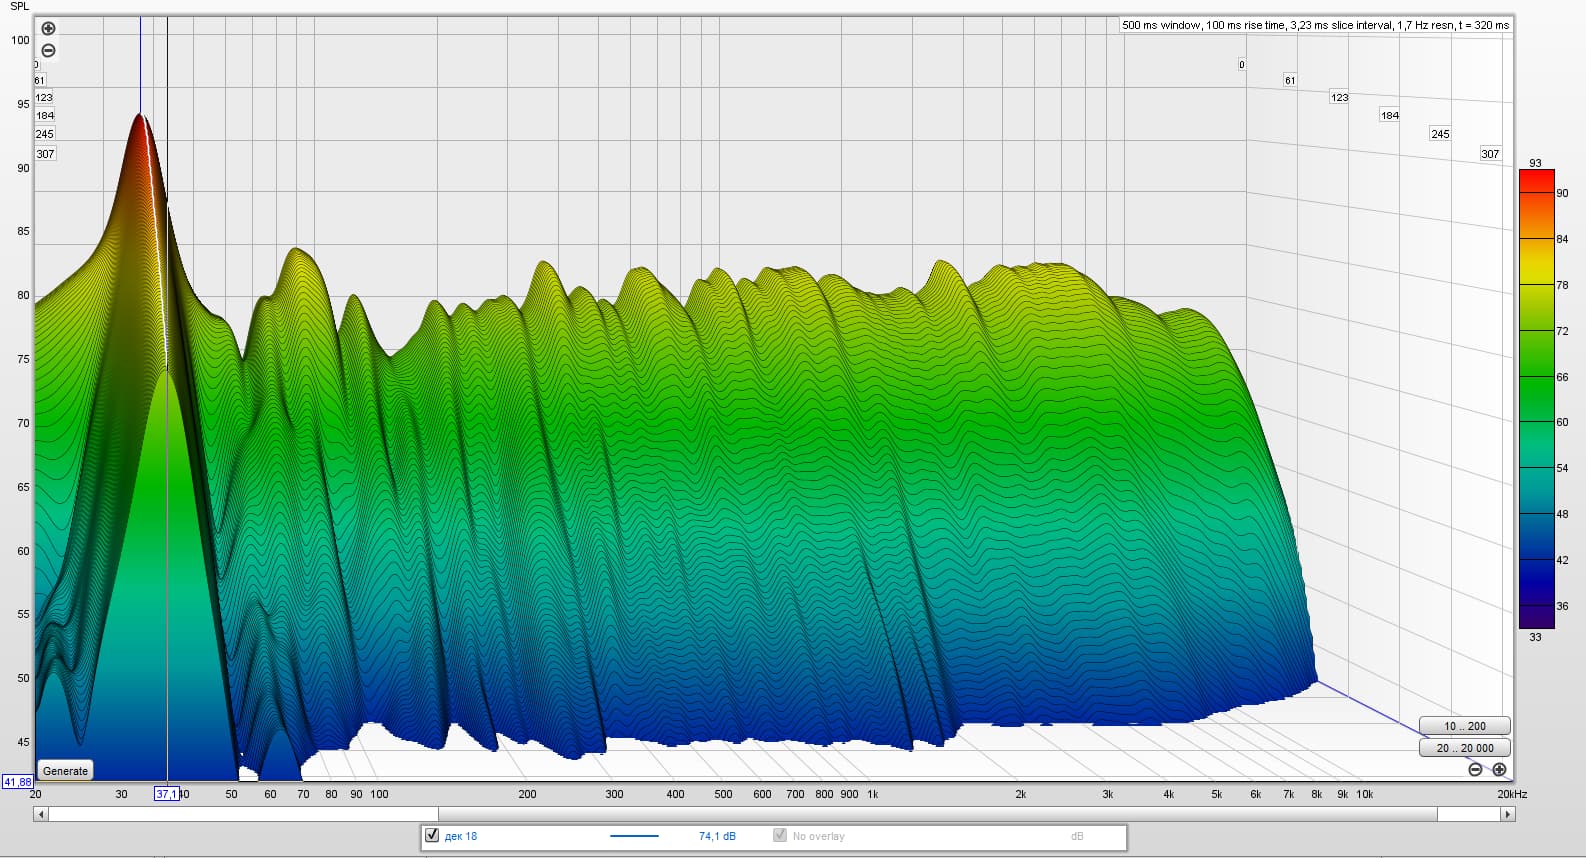Click the 184 time label beside SPL axis
This screenshot has height=858, width=1586.
pyautogui.click(x=45, y=116)
